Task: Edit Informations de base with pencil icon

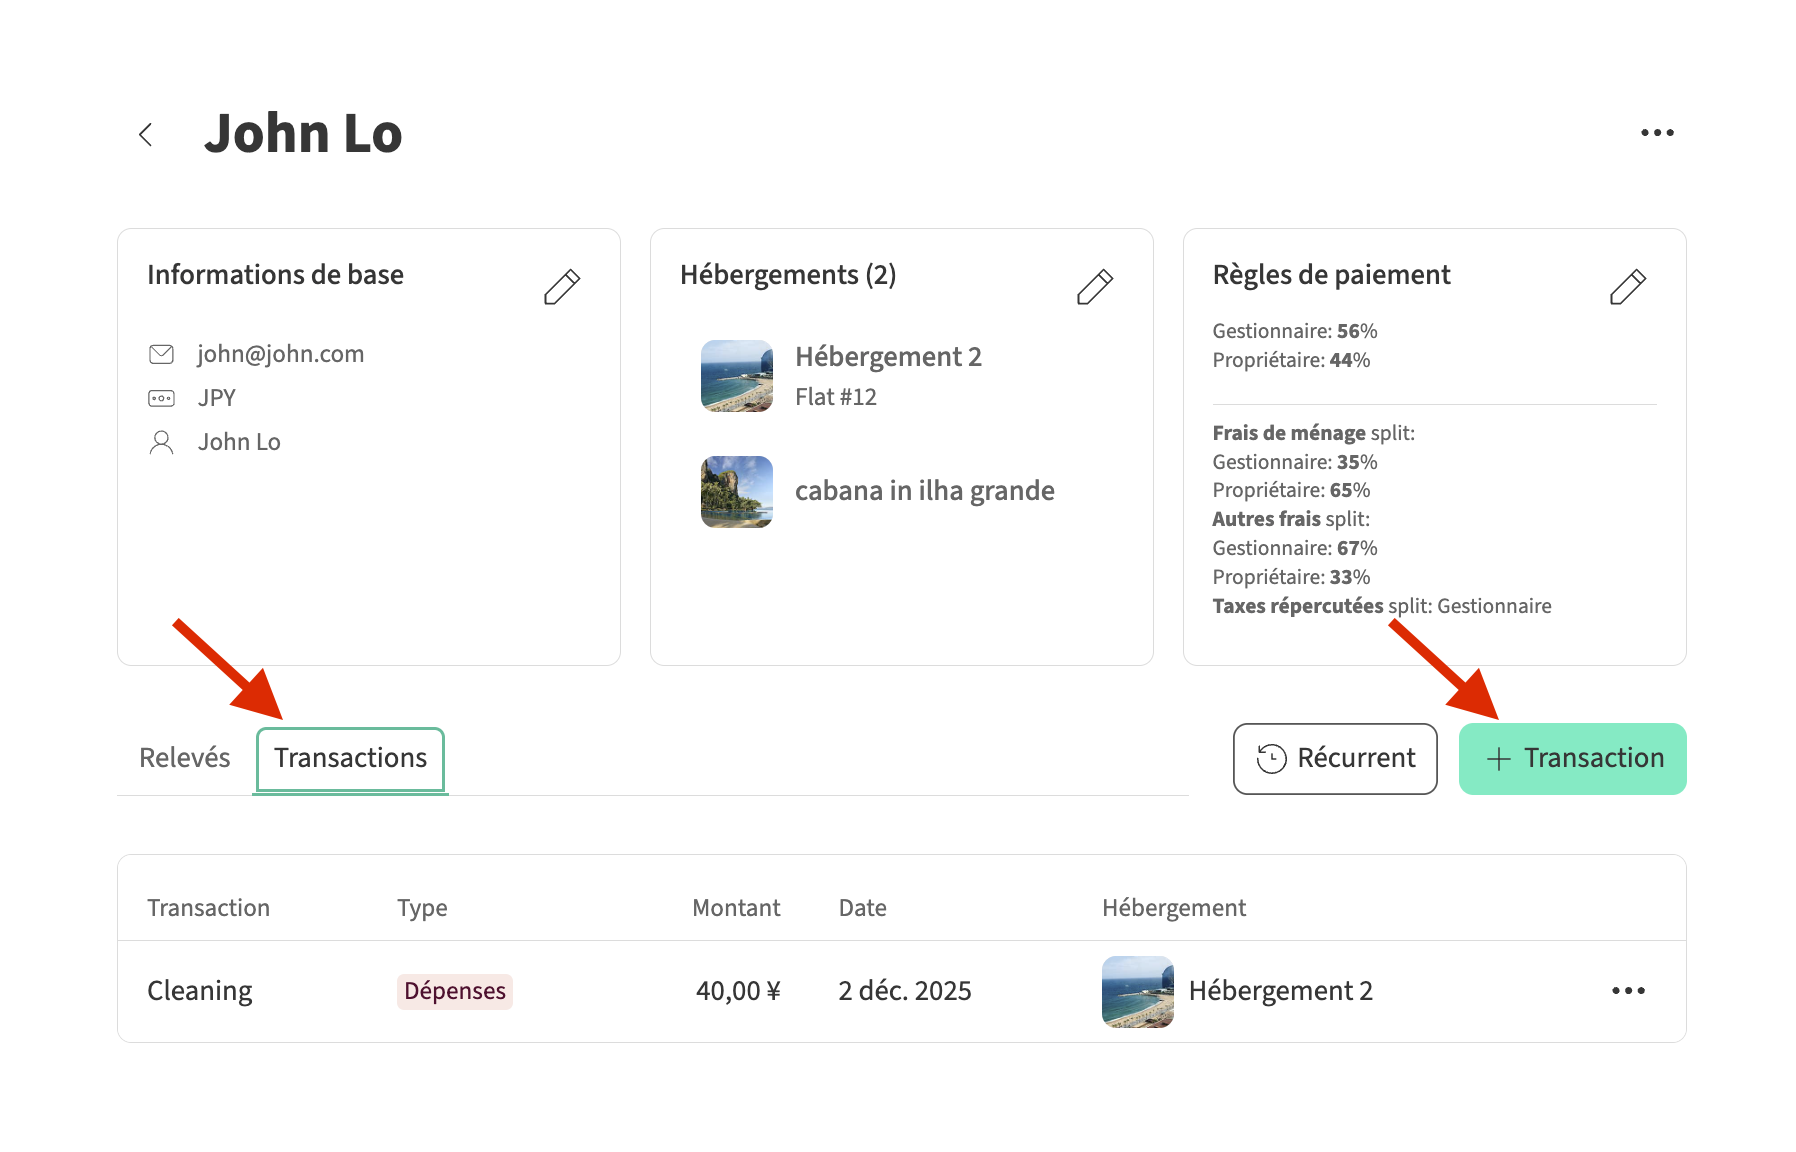Action: 561,286
